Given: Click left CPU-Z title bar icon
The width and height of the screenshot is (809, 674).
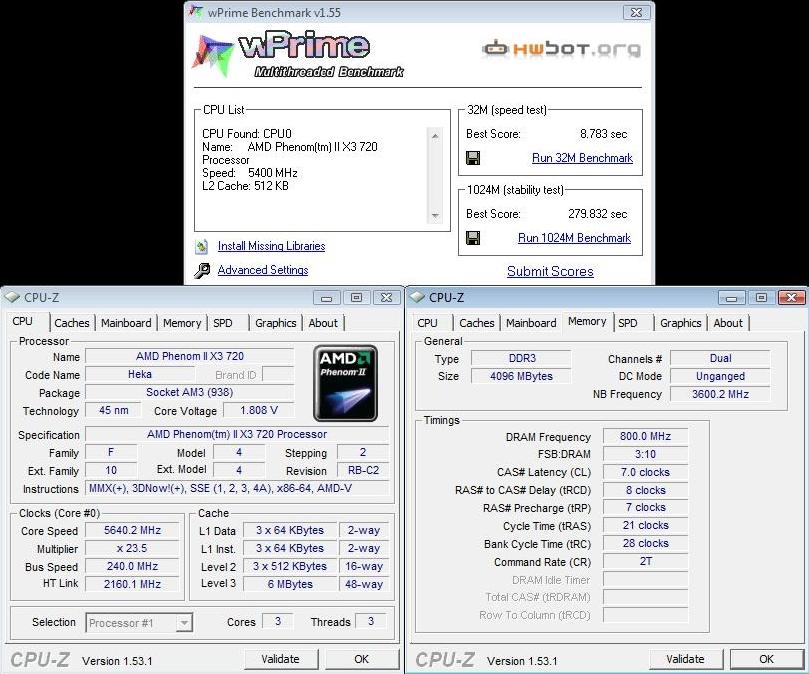Looking at the screenshot, I should point(11,297).
